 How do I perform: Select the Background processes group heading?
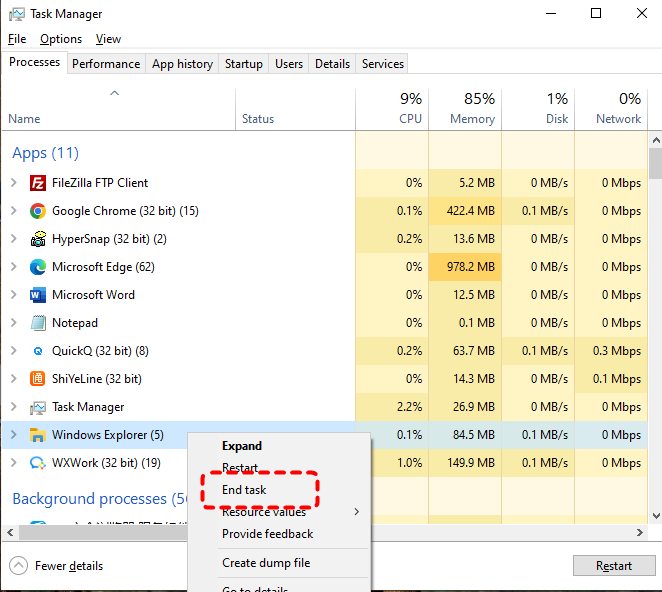click(x=100, y=499)
